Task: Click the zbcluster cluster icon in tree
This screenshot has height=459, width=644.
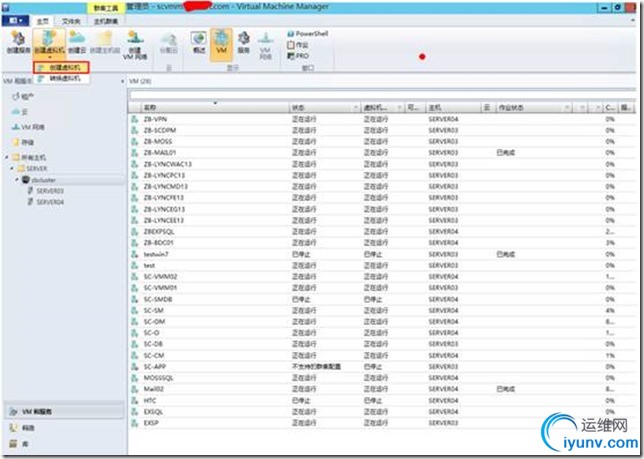Action: pos(26,180)
